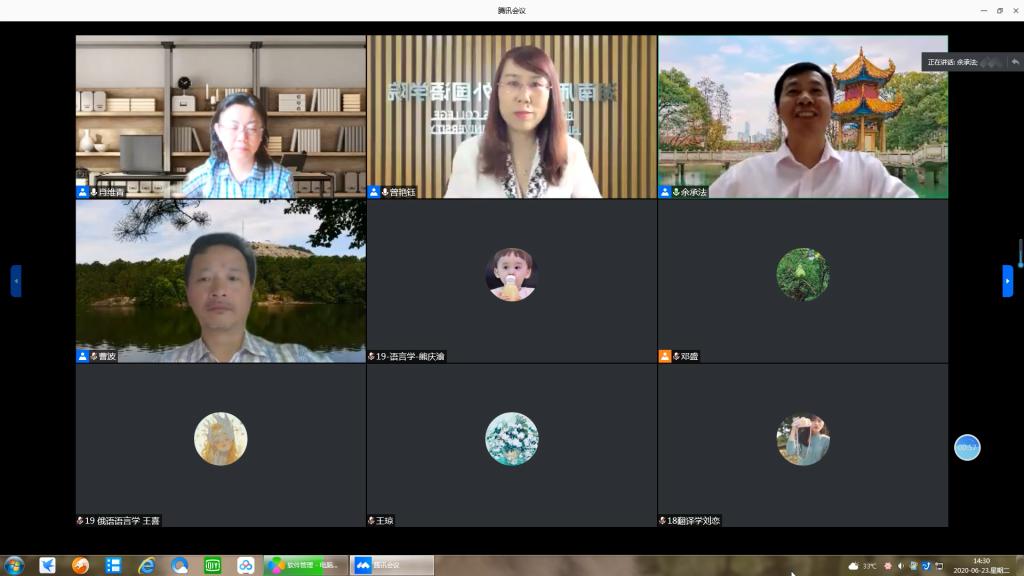Open Internet Explorer from the taskbar

[147, 566]
